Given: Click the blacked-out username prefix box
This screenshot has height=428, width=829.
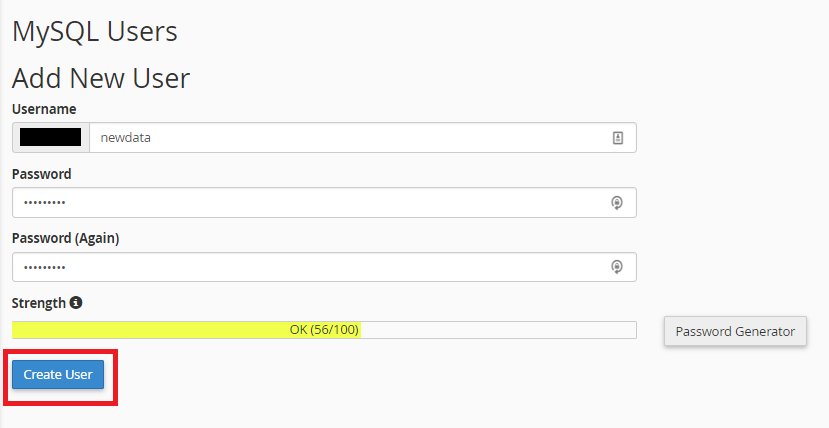Looking at the screenshot, I should coord(51,137).
